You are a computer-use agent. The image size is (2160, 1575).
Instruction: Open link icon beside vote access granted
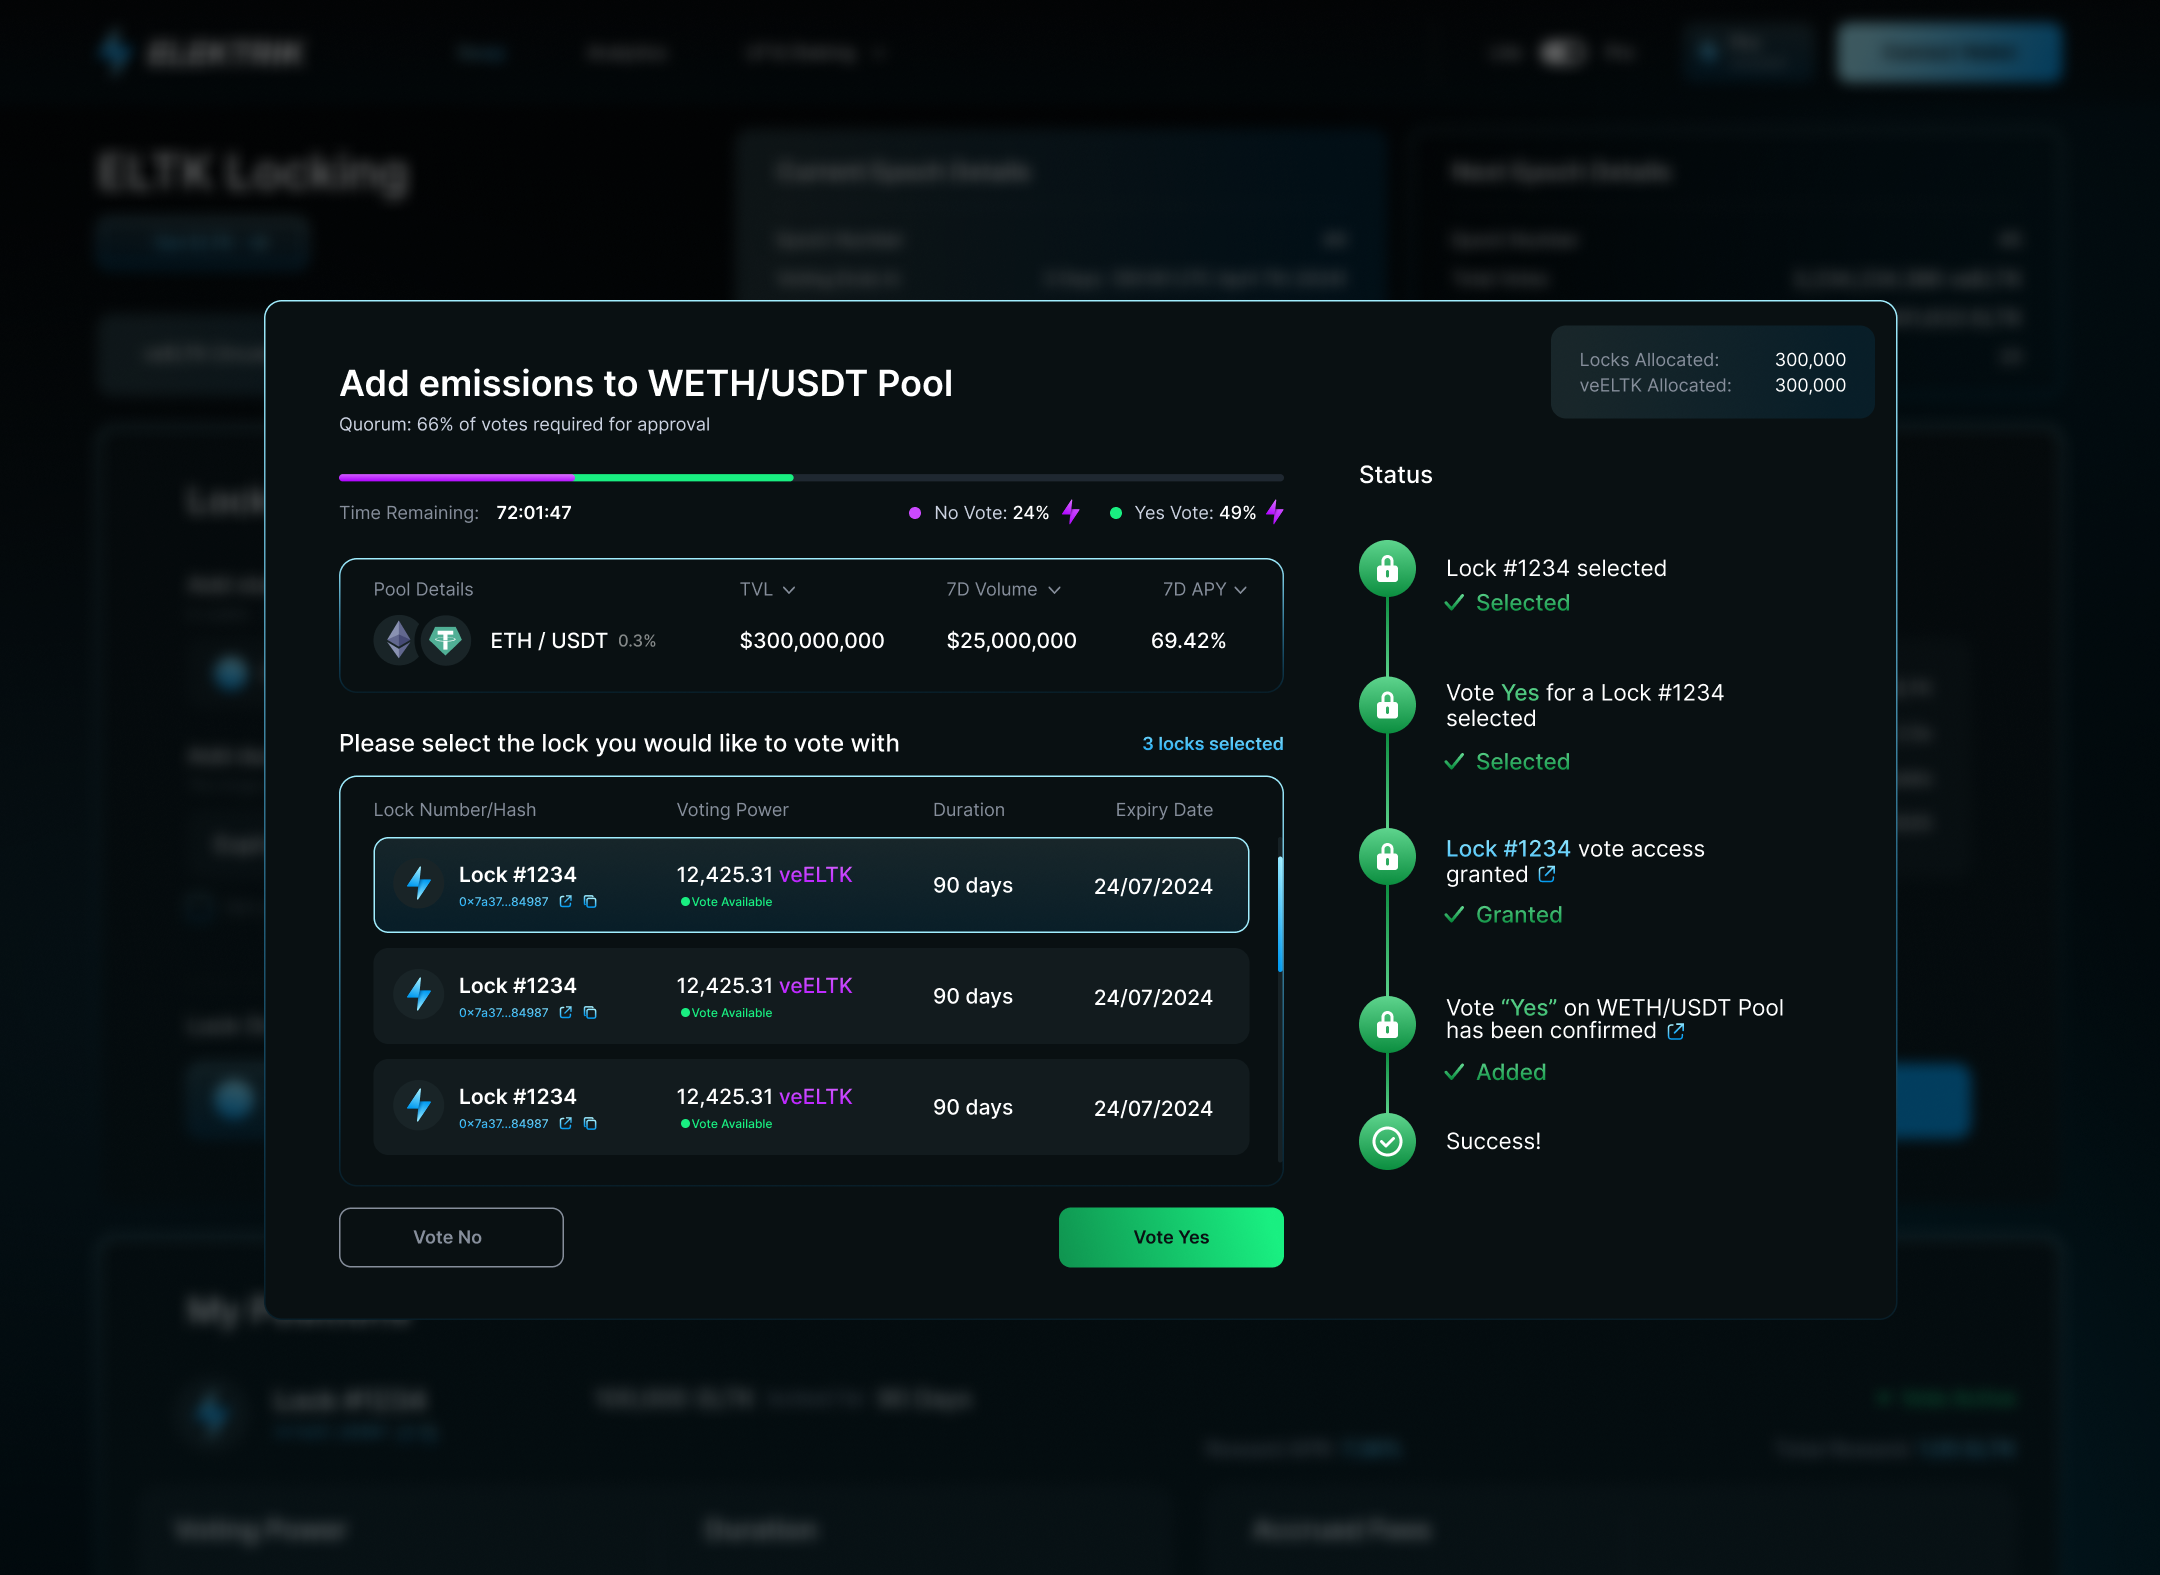coord(1547,874)
